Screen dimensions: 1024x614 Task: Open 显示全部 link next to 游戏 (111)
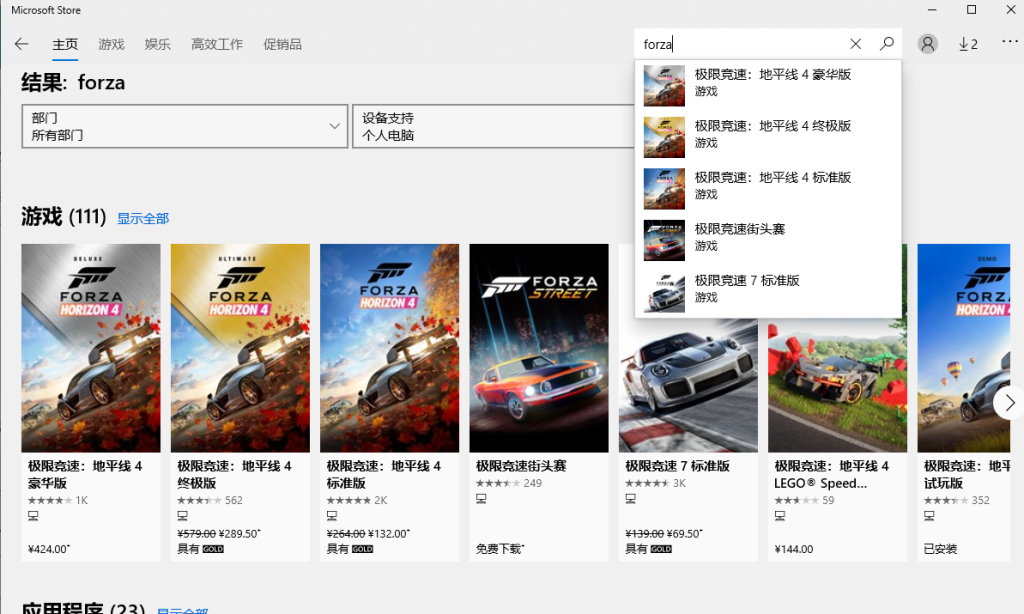143,218
